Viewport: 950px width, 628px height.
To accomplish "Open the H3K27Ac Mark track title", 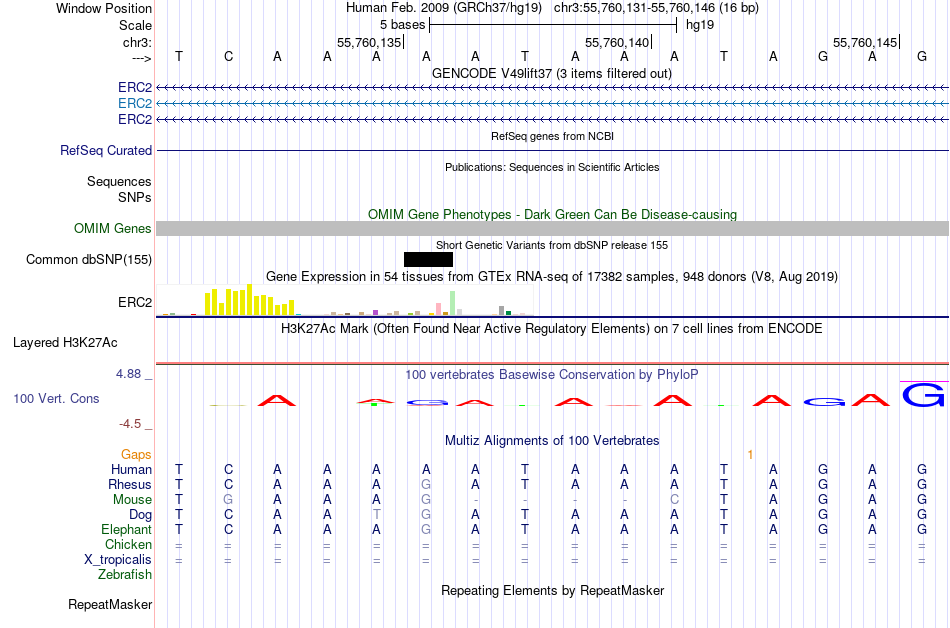I will (552, 329).
